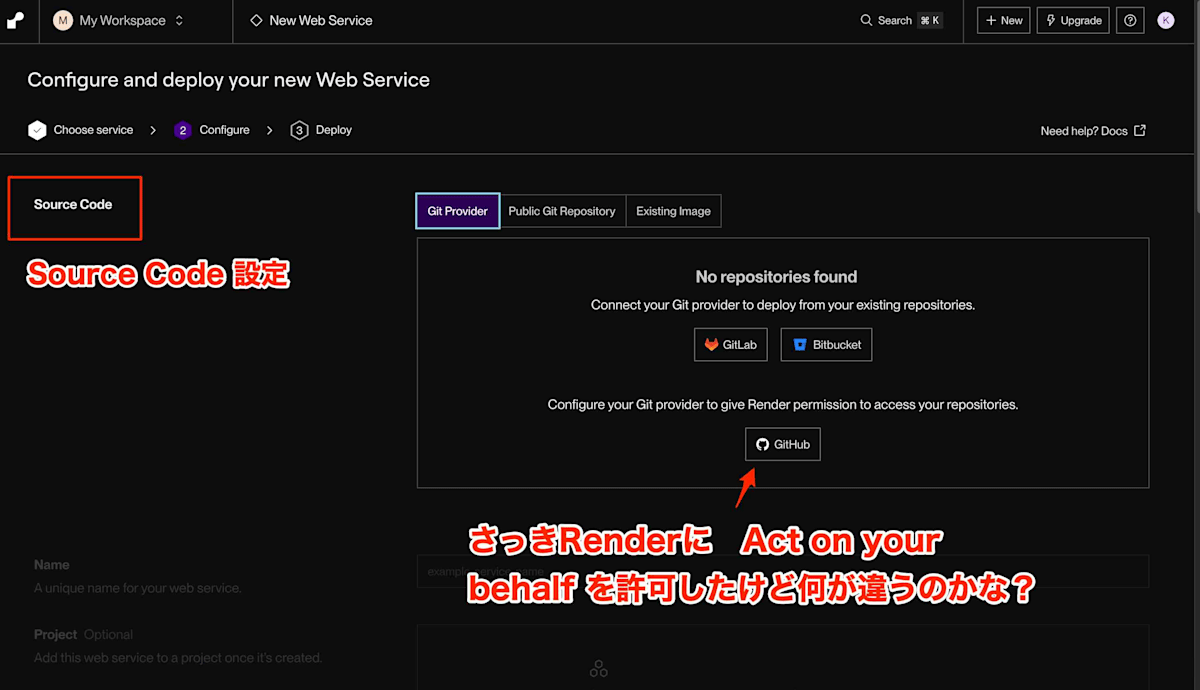
Task: Click the Name input field
Action: click(783, 571)
